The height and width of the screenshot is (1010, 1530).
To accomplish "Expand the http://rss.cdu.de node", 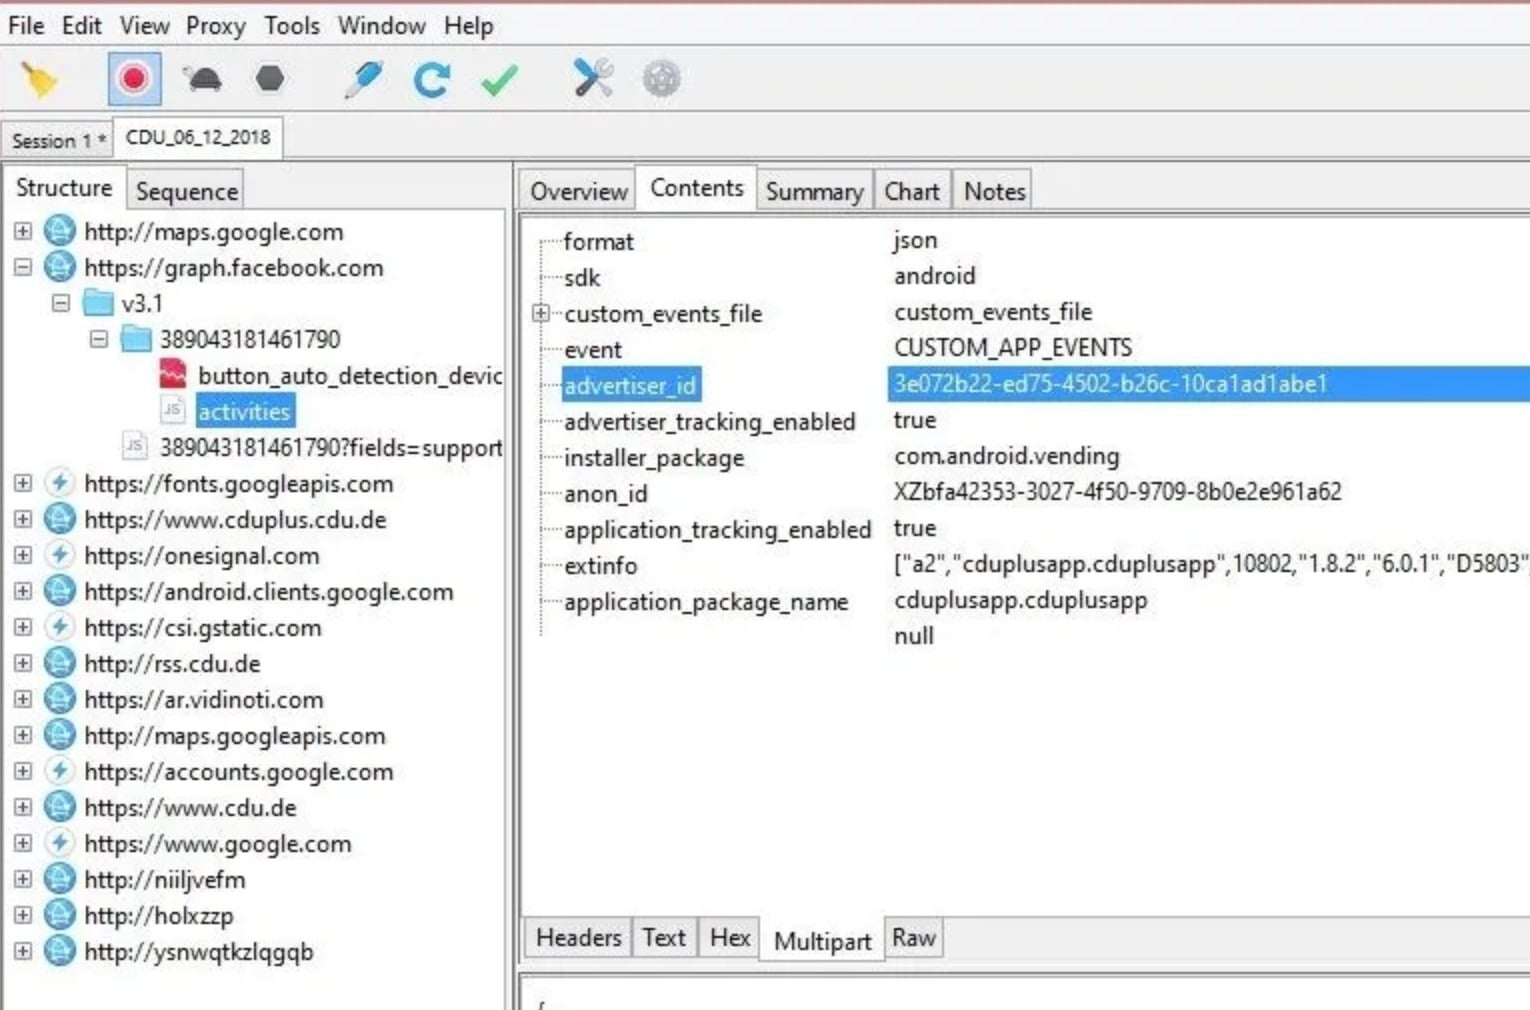I will [23, 663].
